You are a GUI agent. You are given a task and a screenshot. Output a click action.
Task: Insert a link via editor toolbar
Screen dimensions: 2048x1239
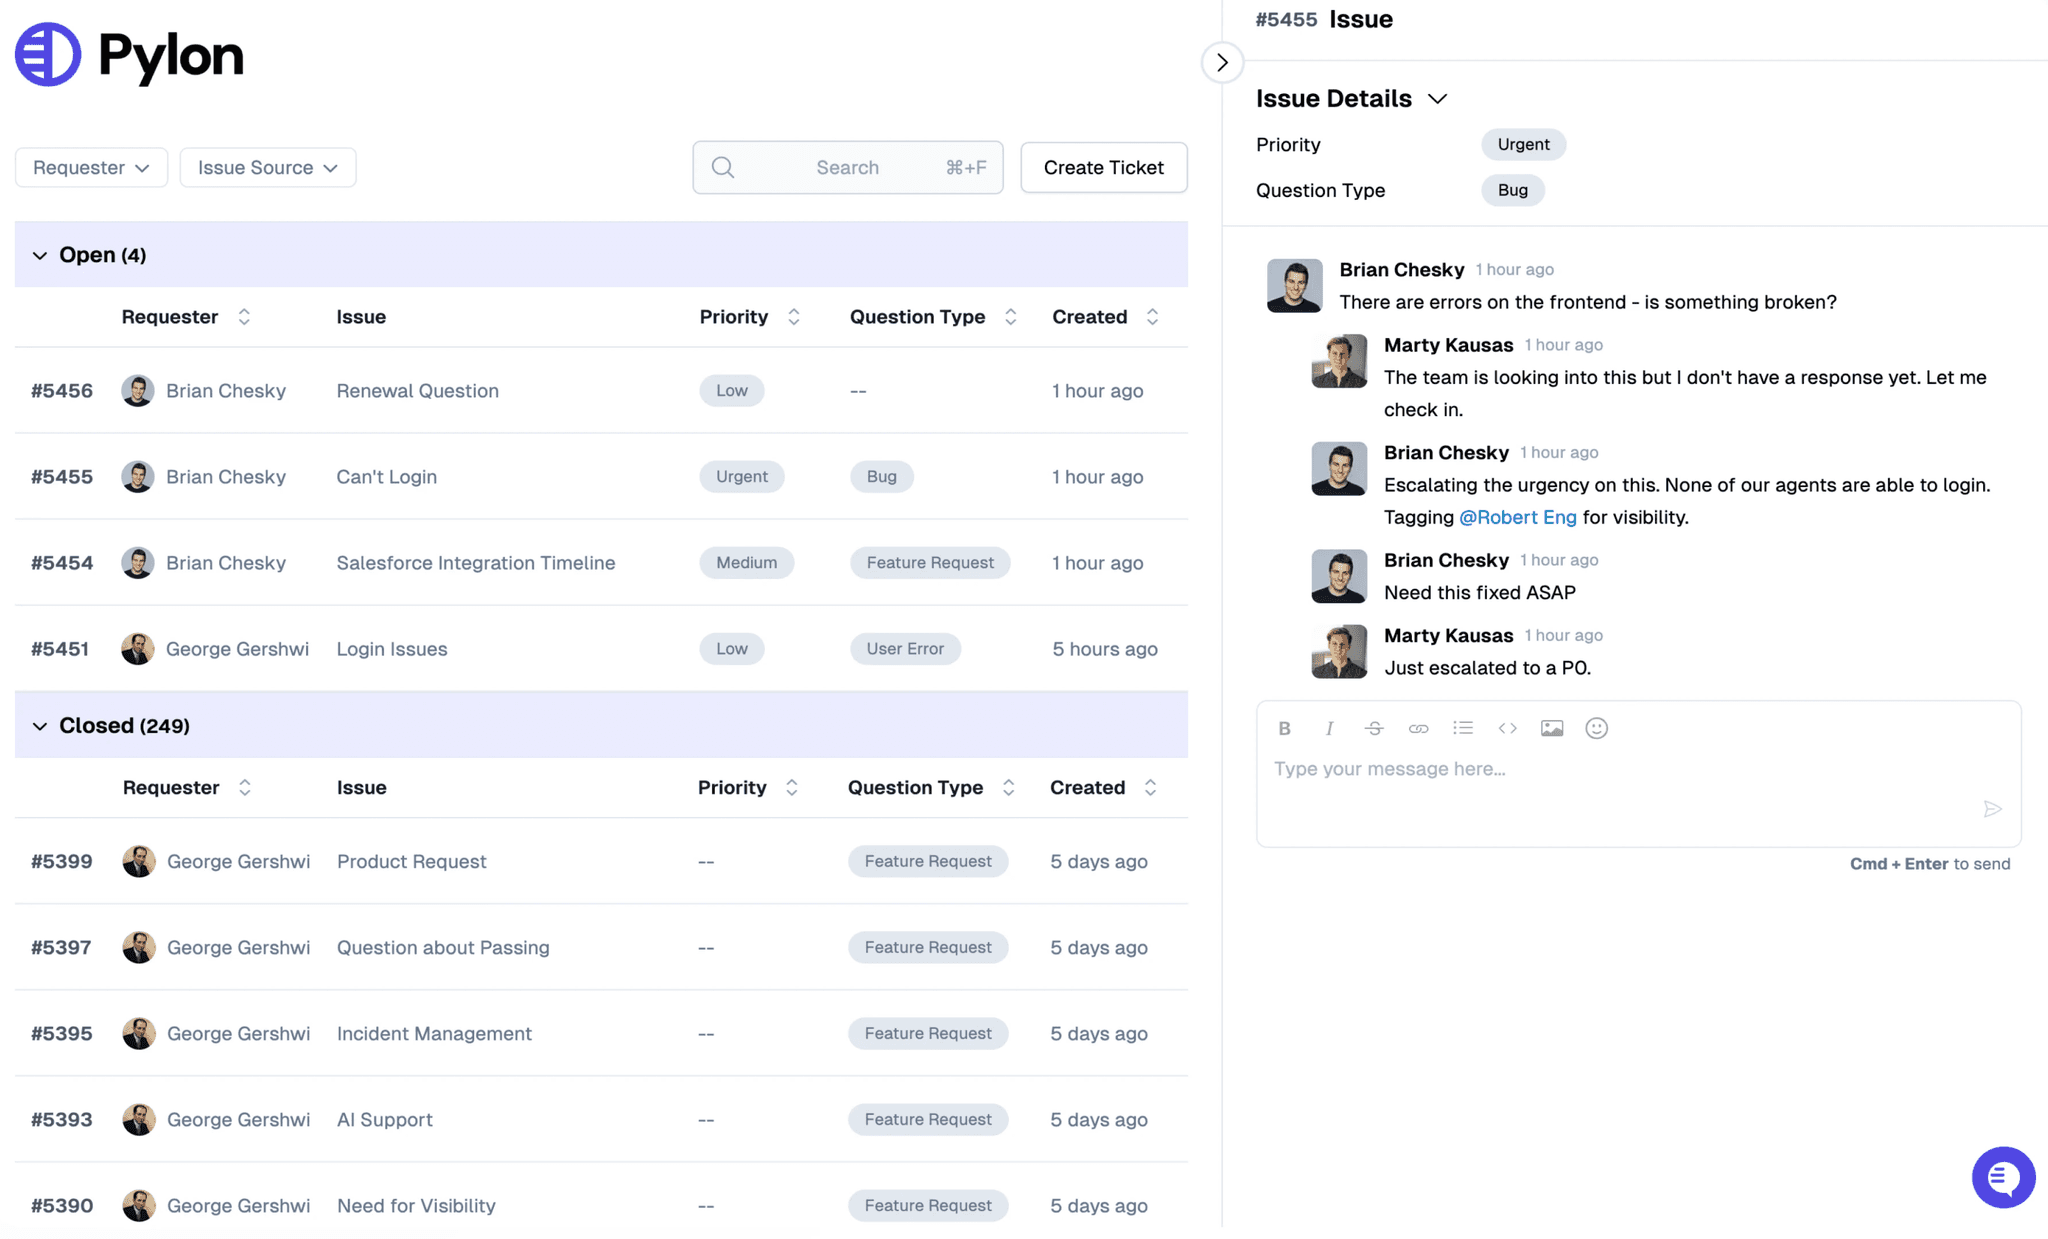tap(1418, 728)
